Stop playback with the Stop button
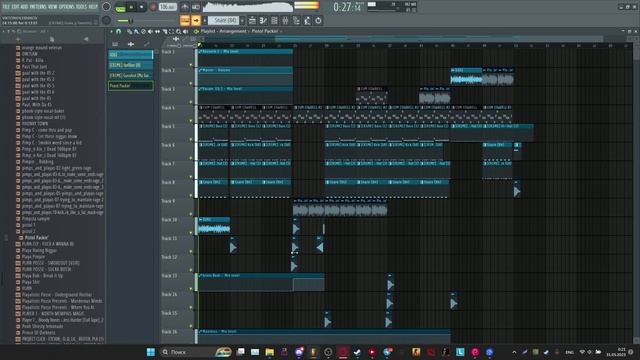The height and width of the screenshot is (360, 640). [x=142, y=7]
